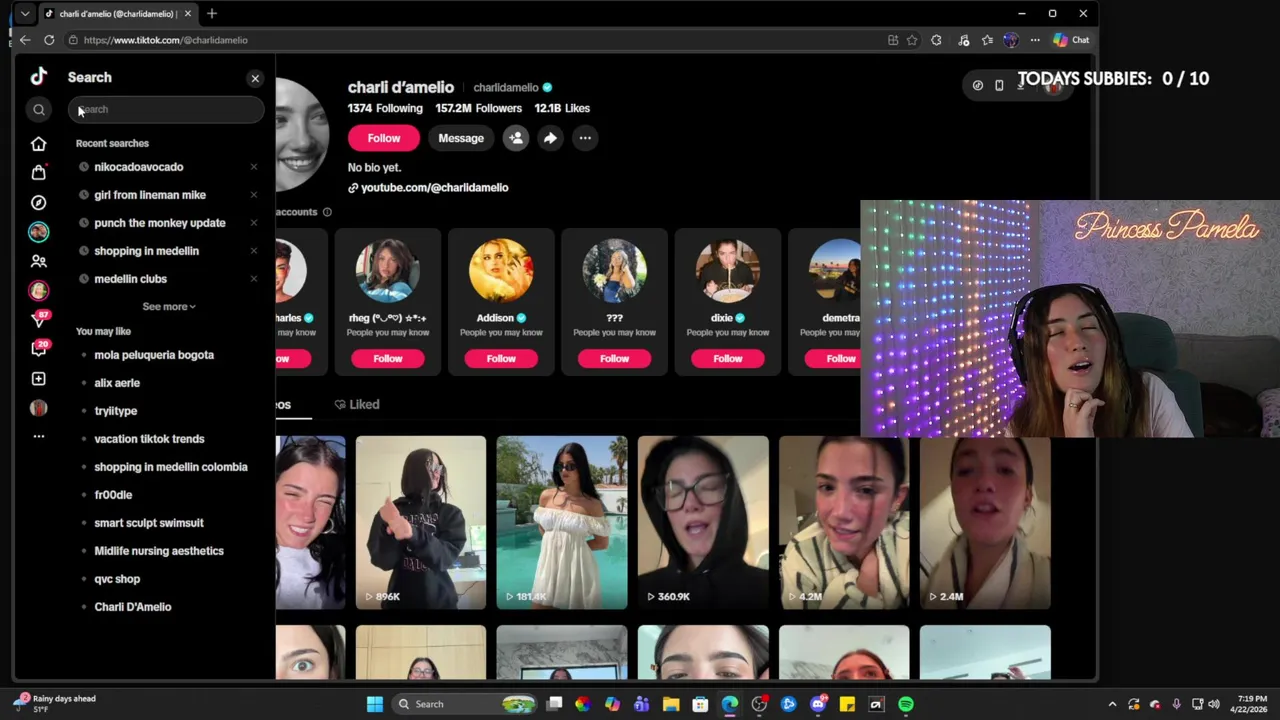
Task: Click the search magnifier icon in sidebar
Action: [39, 110]
